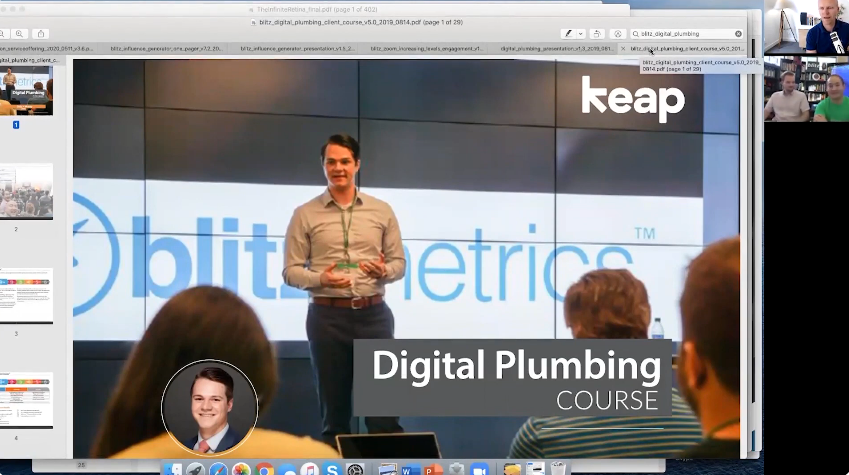Clear the search field text

click(x=739, y=34)
